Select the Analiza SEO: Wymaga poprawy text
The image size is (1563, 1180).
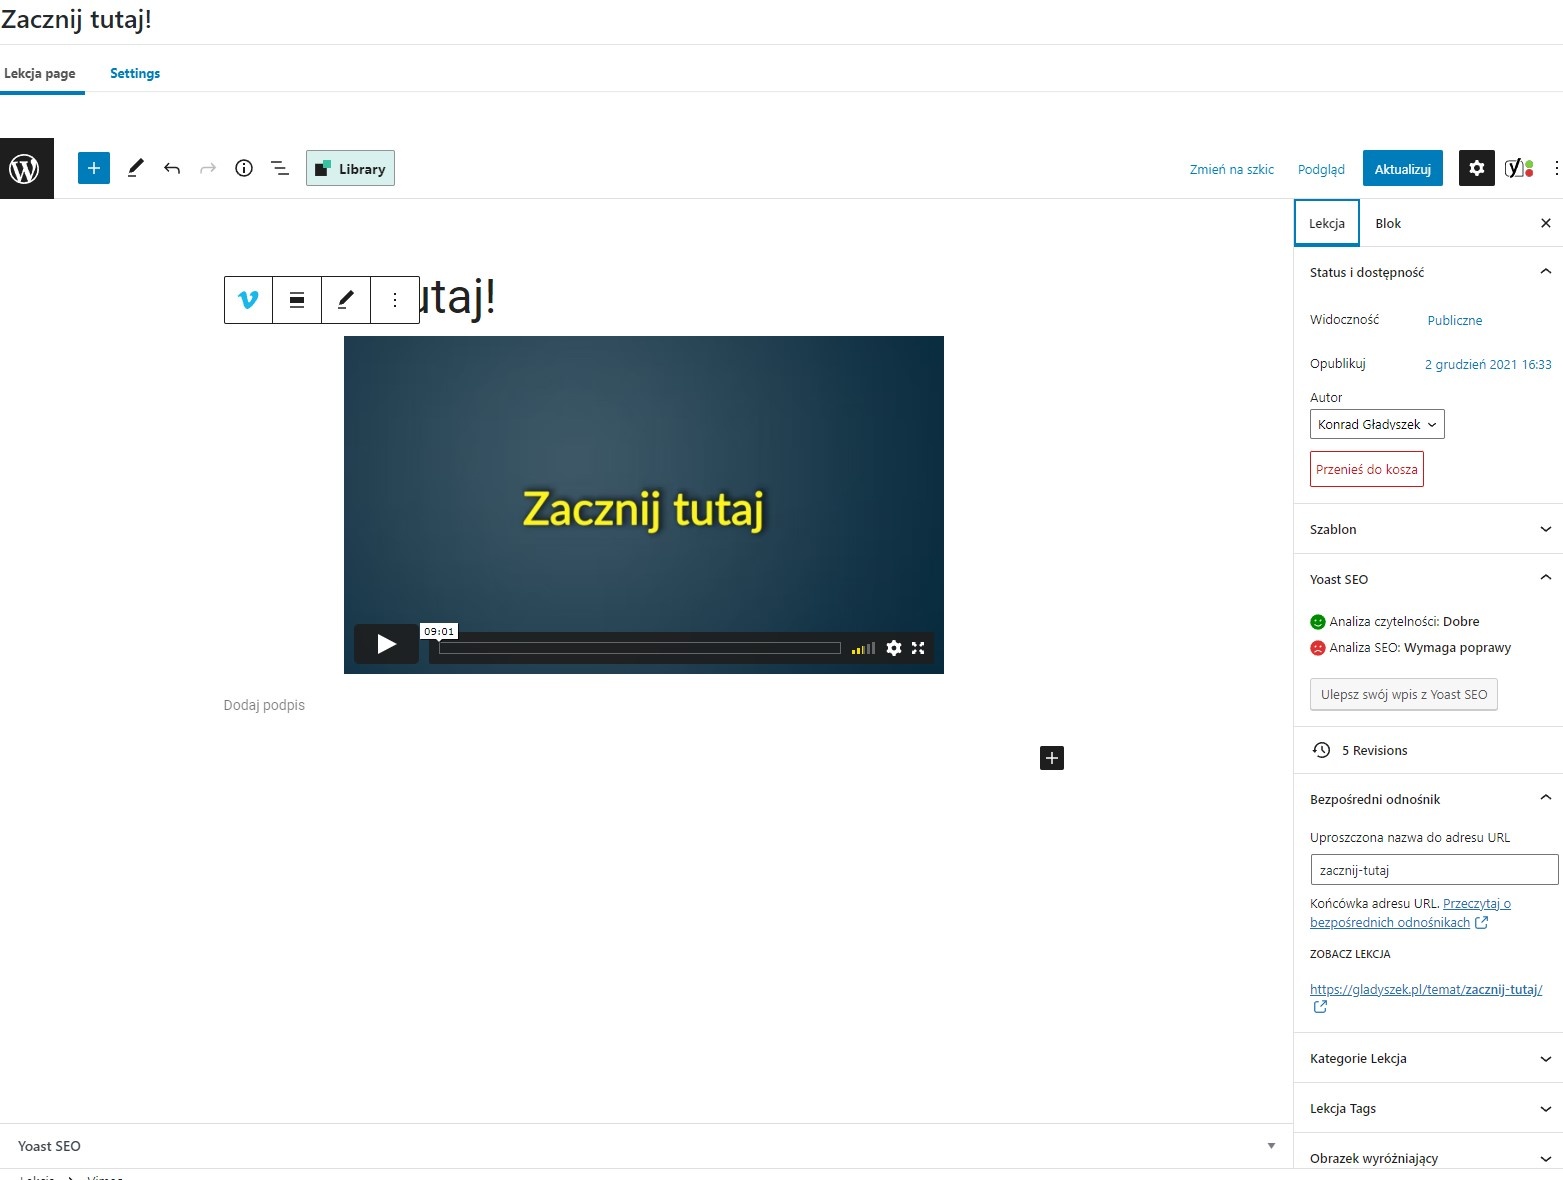(x=1420, y=648)
